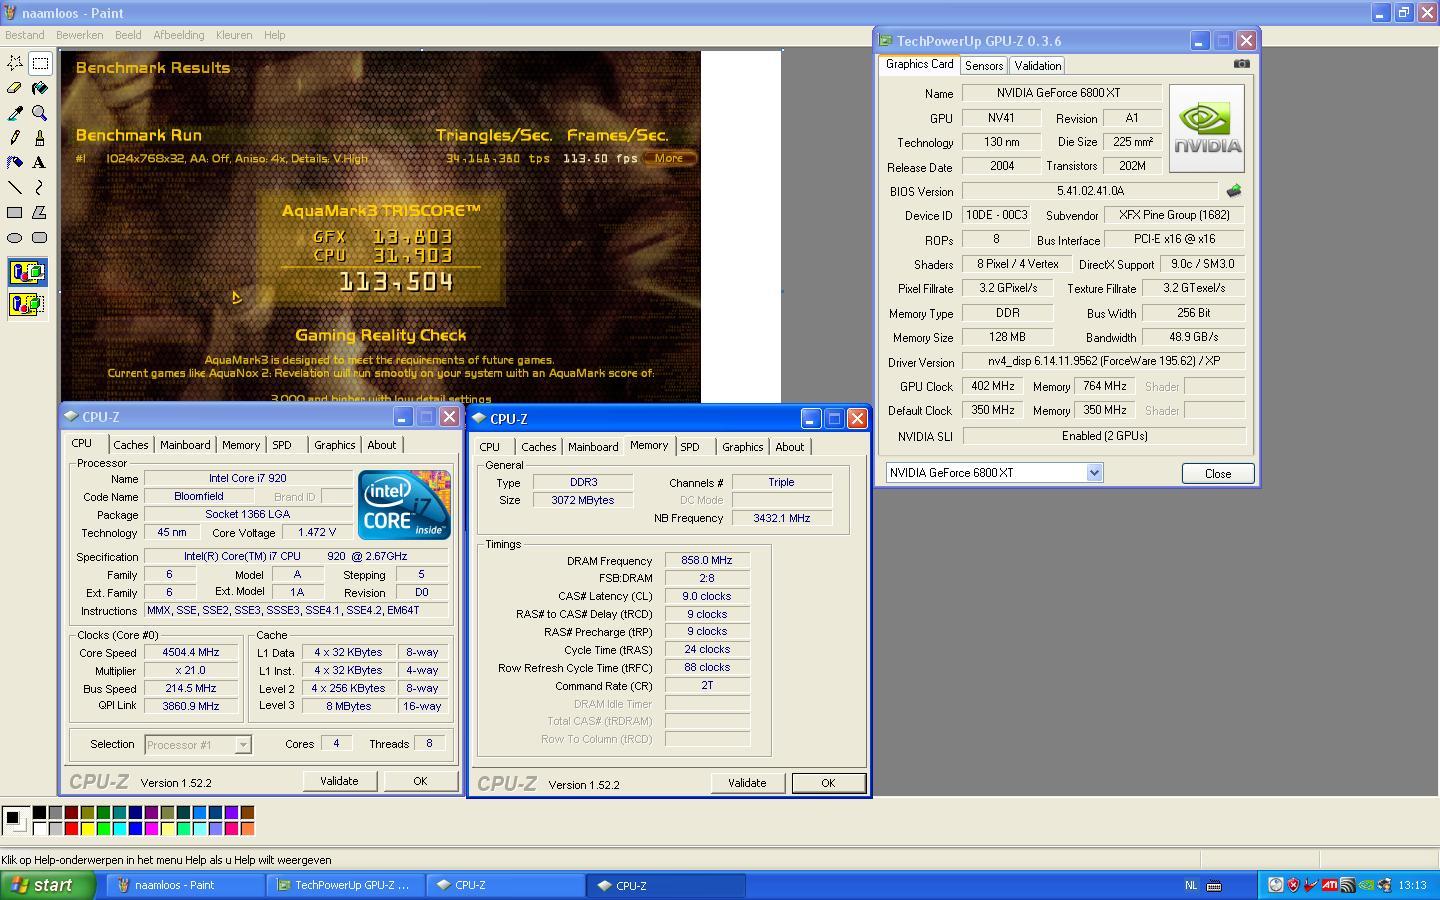Pick the bright green swatch in the palette
1440x900 pixels.
[x=103, y=828]
